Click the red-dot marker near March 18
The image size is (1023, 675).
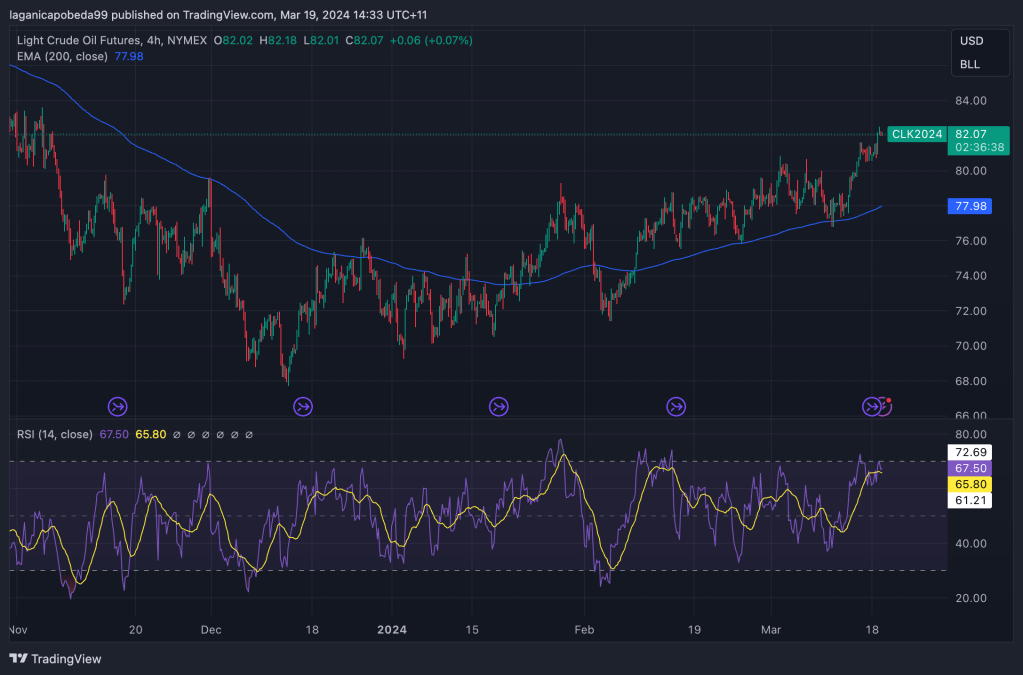tap(886, 404)
